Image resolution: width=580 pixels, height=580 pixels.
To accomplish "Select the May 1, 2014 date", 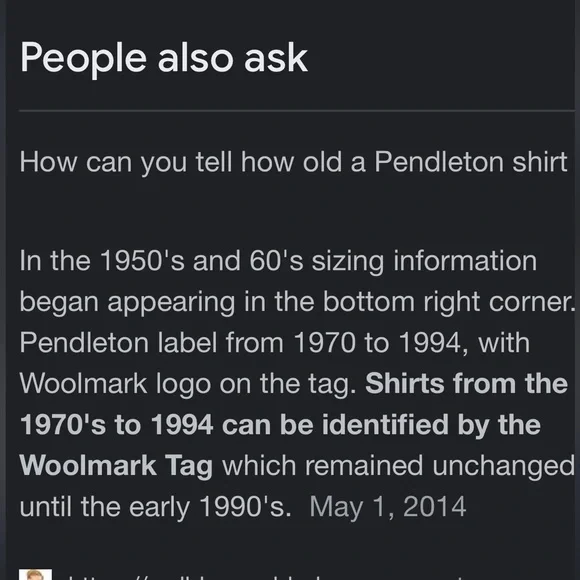I will tap(388, 506).
